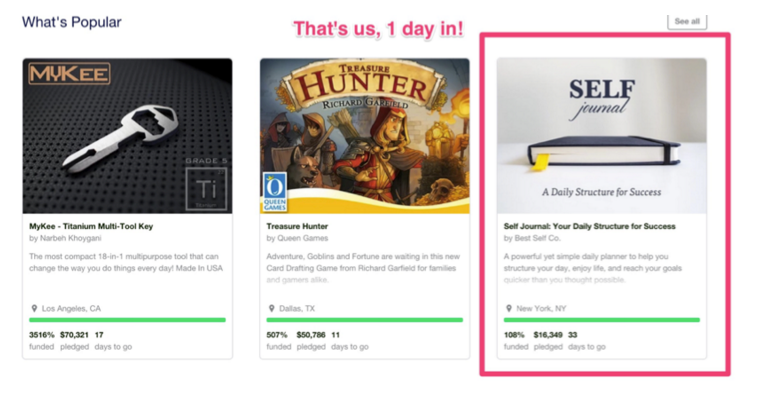The image size is (762, 413).
Task: Click the Dallas, TX location pin icon
Action: [270, 308]
